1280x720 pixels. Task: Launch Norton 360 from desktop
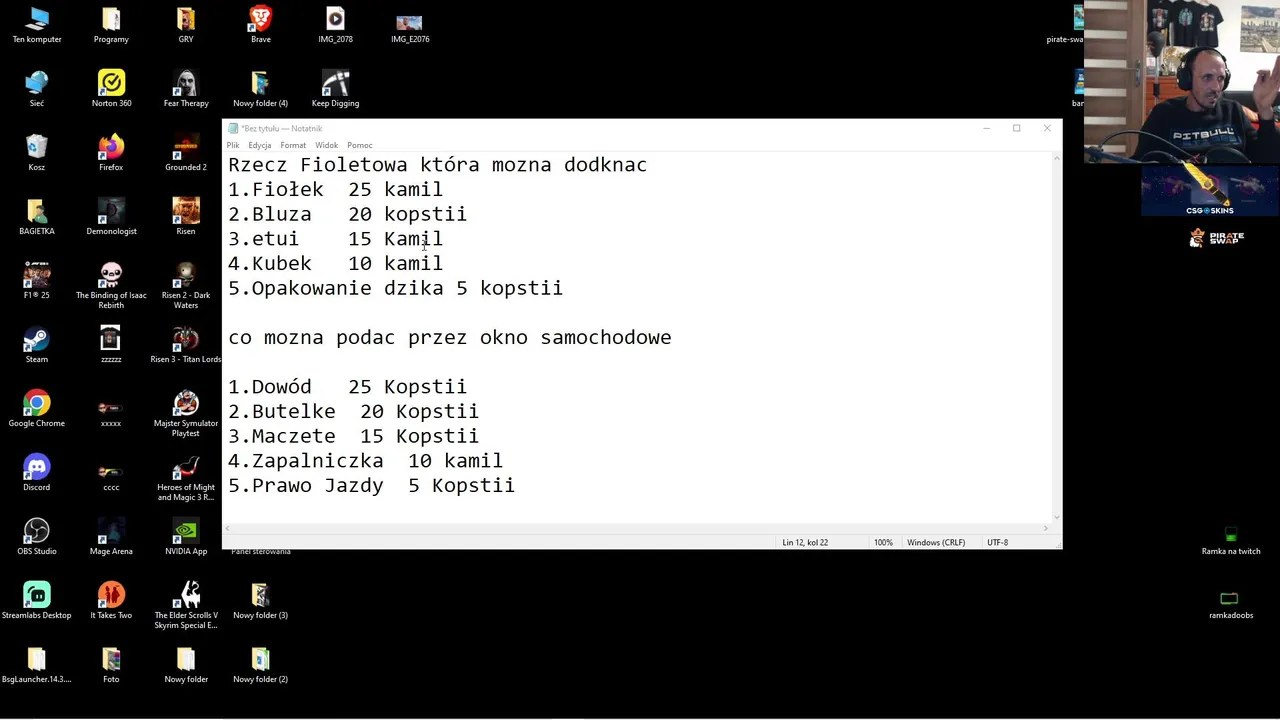point(111,89)
